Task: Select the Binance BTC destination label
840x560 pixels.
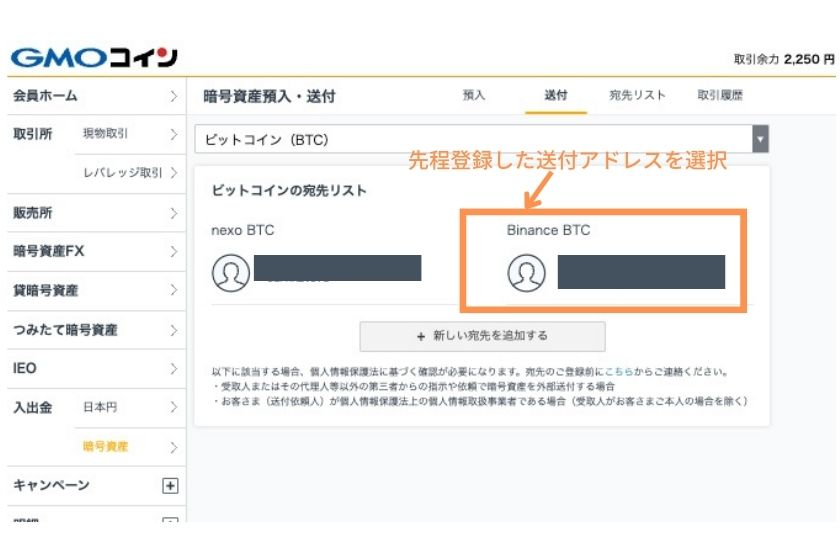Action: click(x=548, y=230)
